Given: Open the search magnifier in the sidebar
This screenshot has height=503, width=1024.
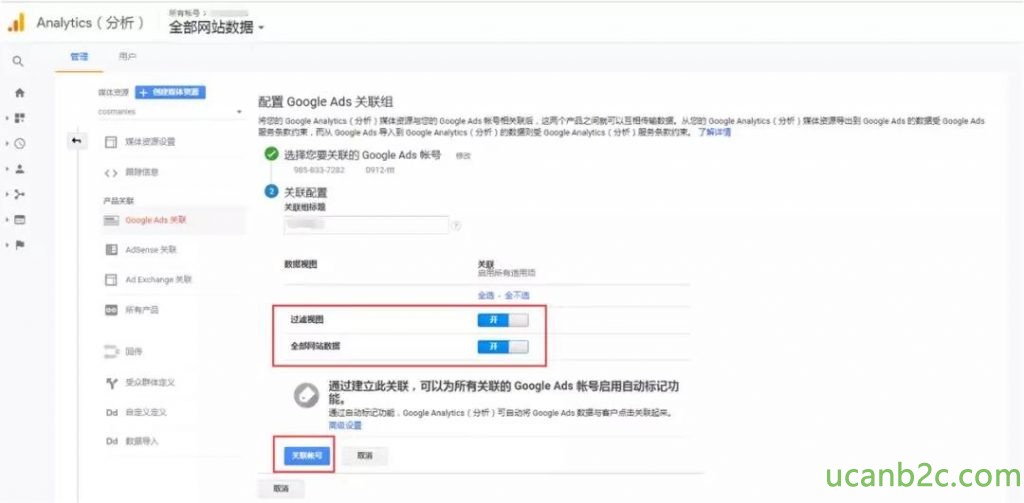Looking at the screenshot, I should [18, 61].
